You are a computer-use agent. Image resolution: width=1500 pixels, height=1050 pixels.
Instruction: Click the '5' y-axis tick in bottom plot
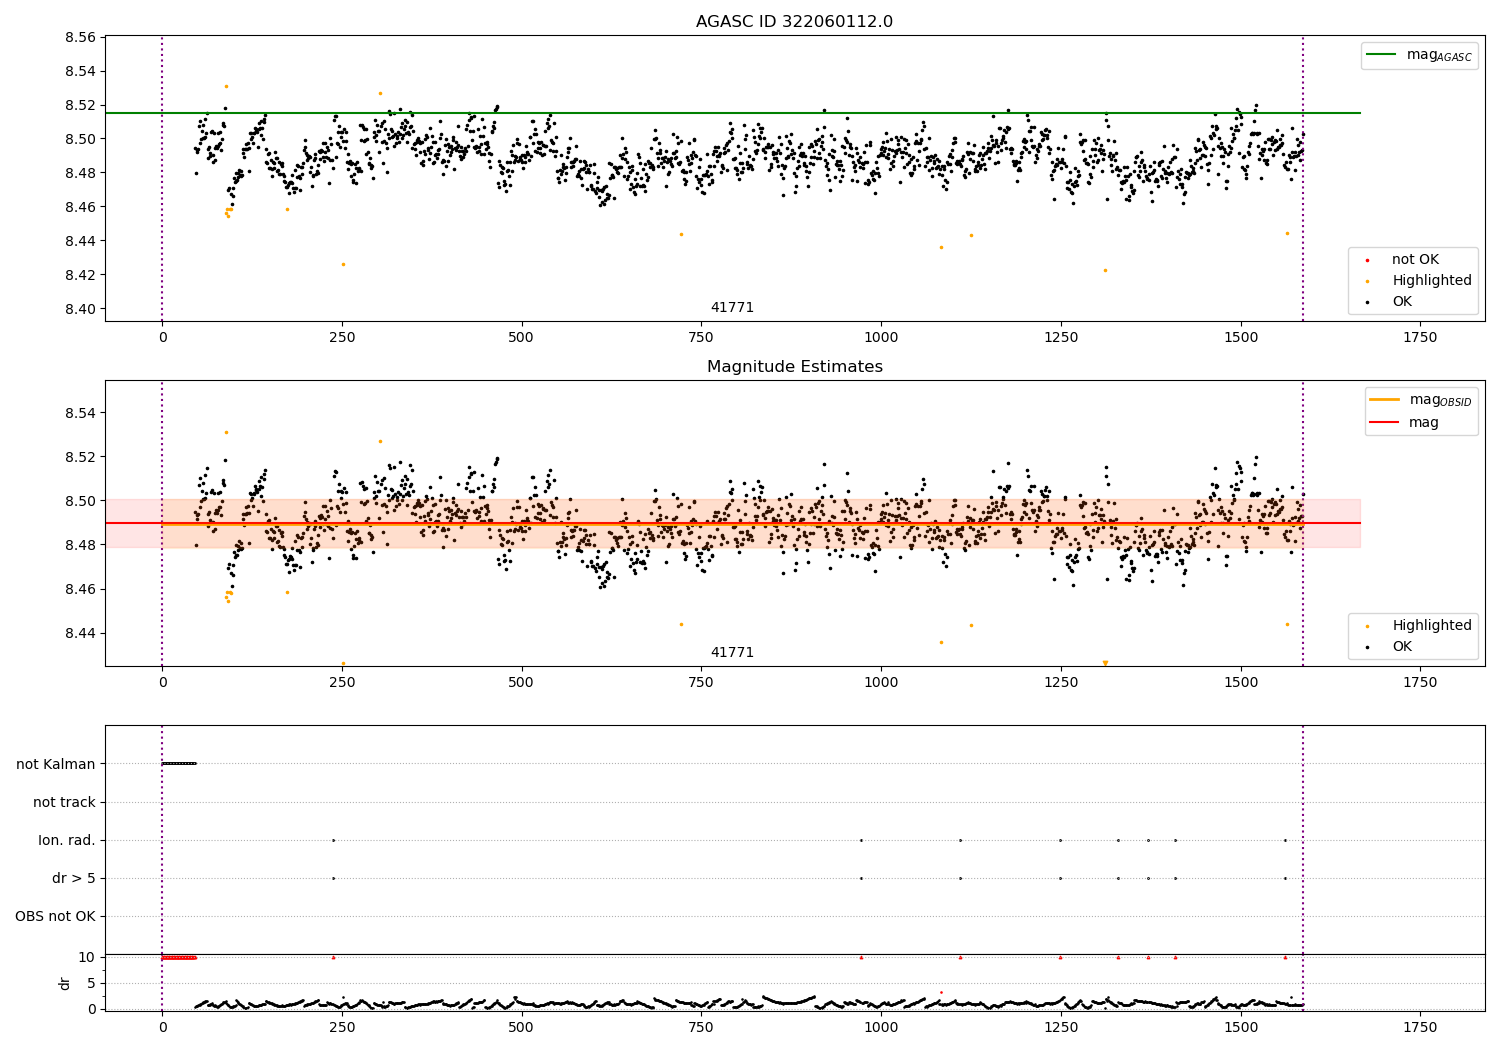(x=92, y=983)
